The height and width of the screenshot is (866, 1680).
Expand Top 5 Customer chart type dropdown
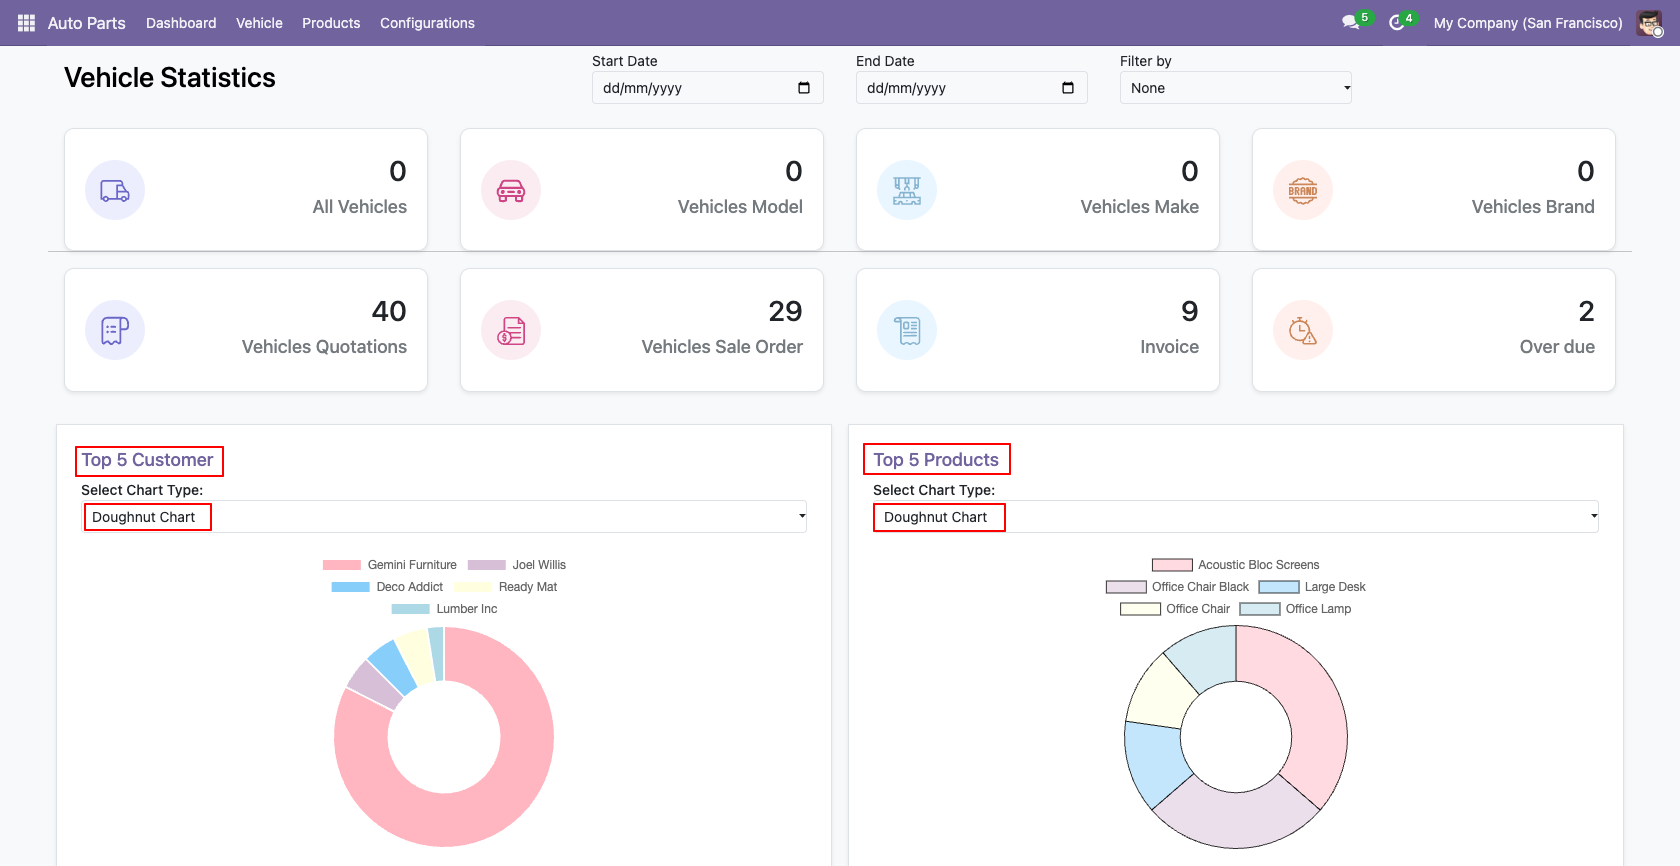[x=444, y=517]
